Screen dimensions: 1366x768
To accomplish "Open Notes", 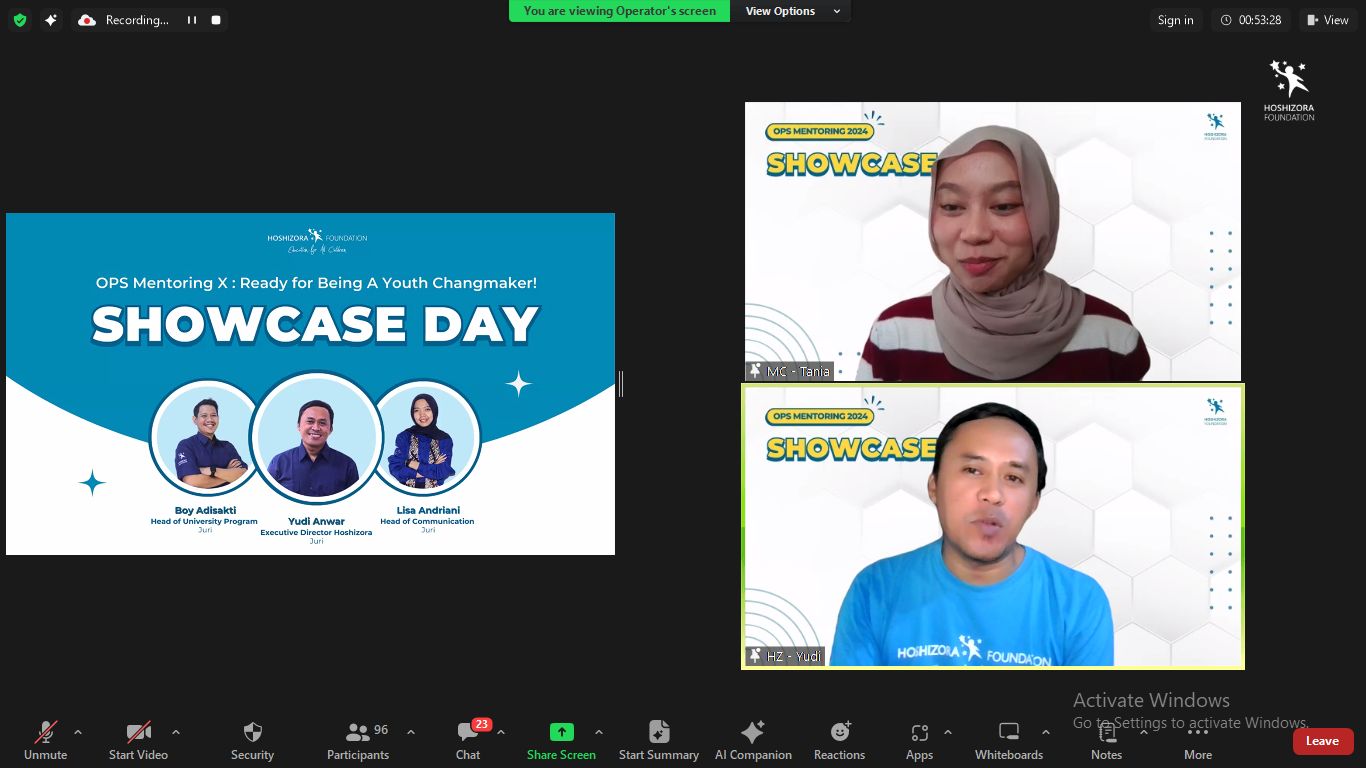I will [x=1106, y=740].
